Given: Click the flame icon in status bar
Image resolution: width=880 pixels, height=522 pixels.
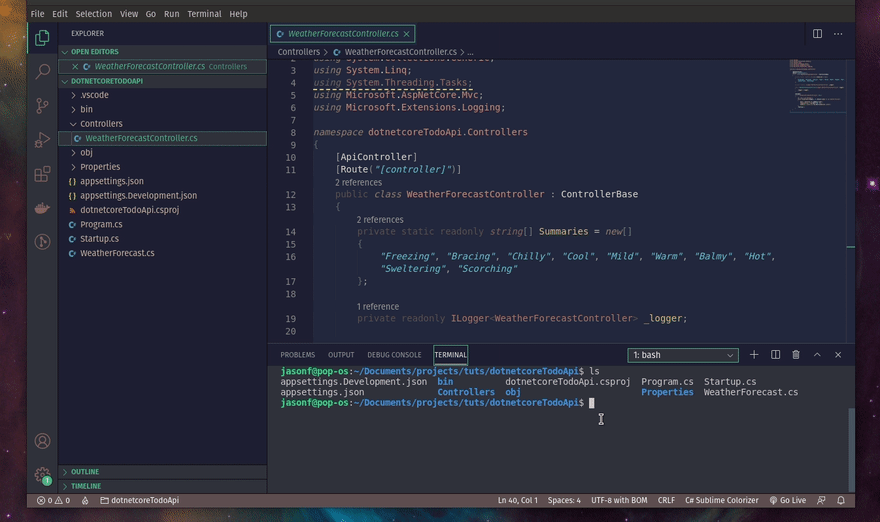Looking at the screenshot, I should click(x=85, y=500).
